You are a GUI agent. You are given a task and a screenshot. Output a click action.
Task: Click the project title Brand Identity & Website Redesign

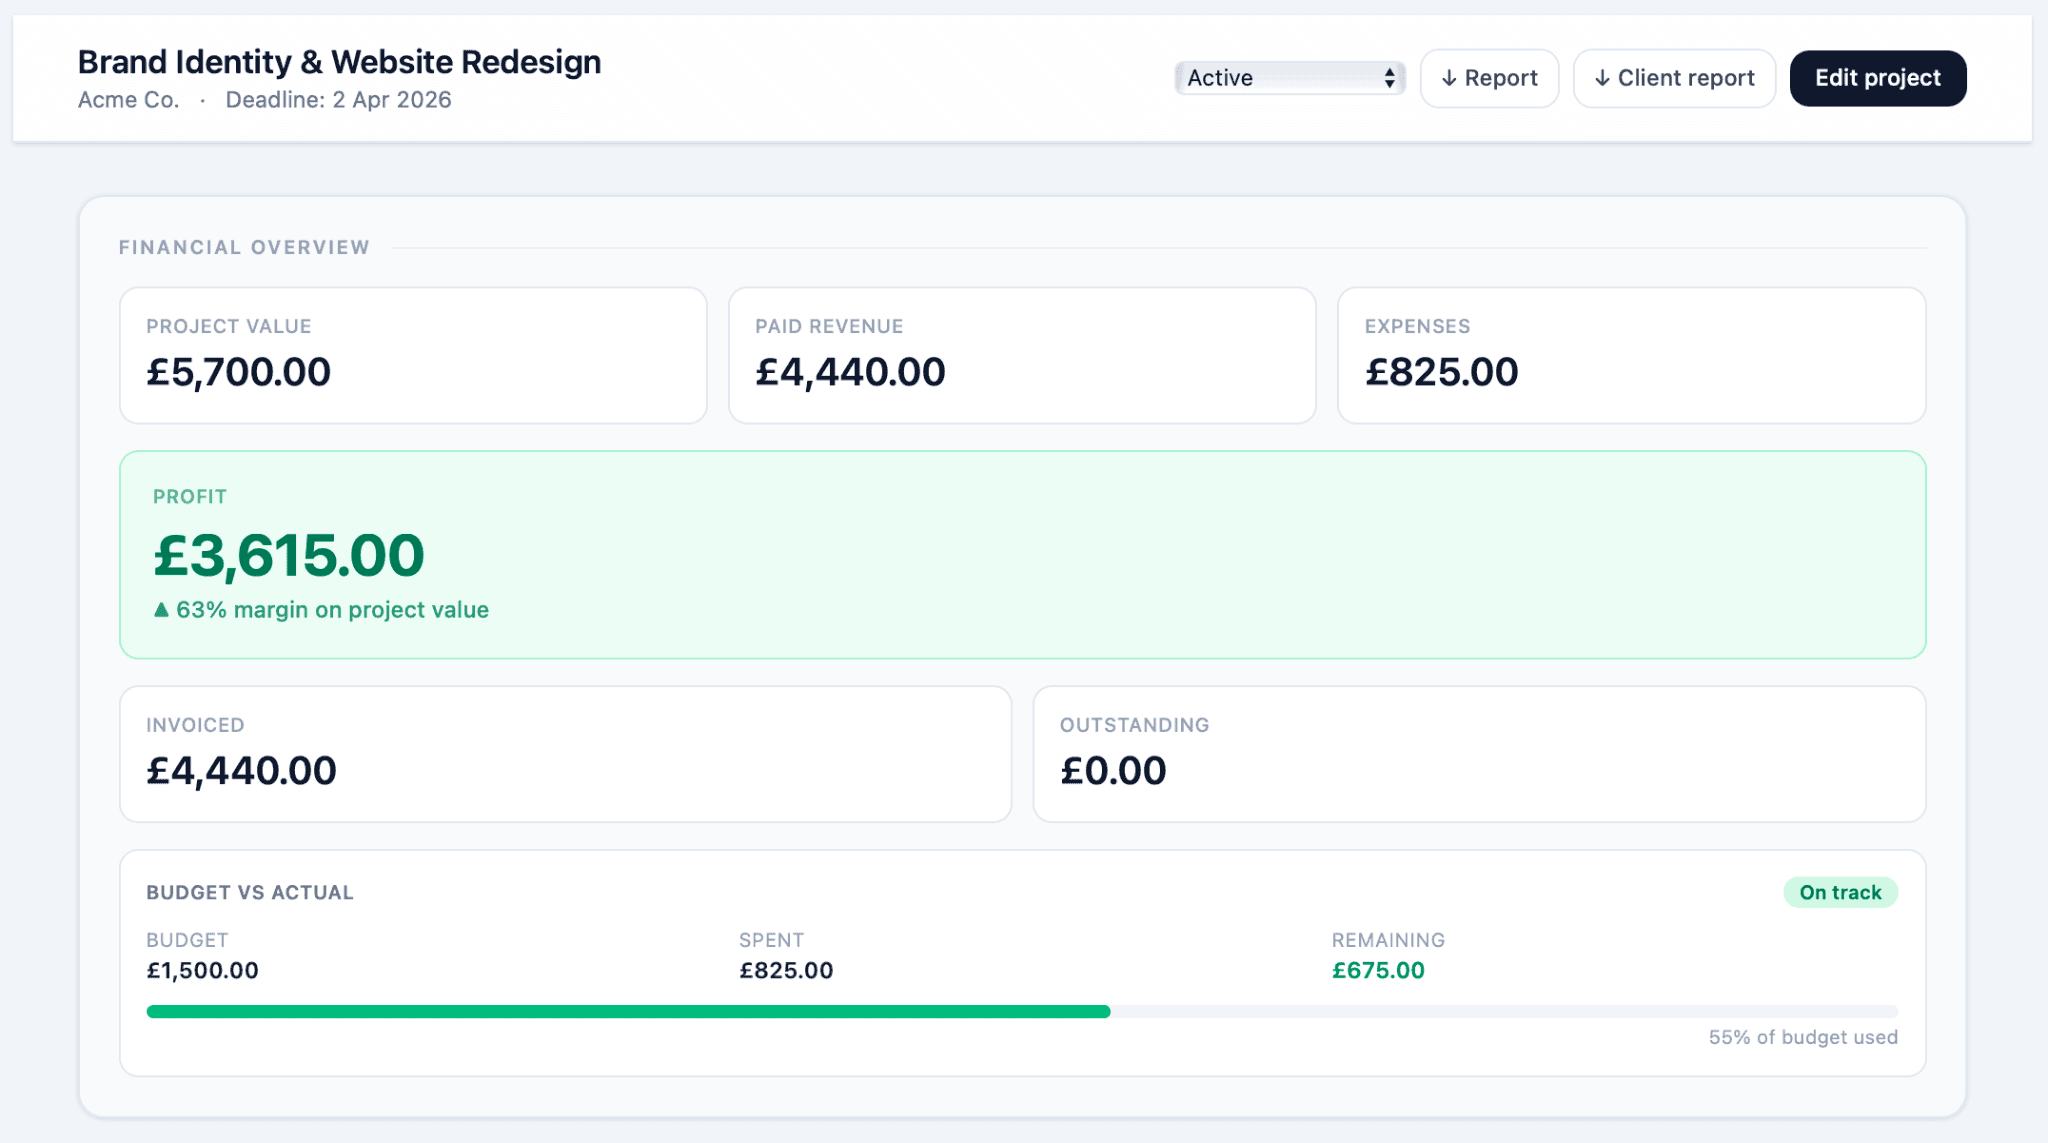pyautogui.click(x=339, y=61)
